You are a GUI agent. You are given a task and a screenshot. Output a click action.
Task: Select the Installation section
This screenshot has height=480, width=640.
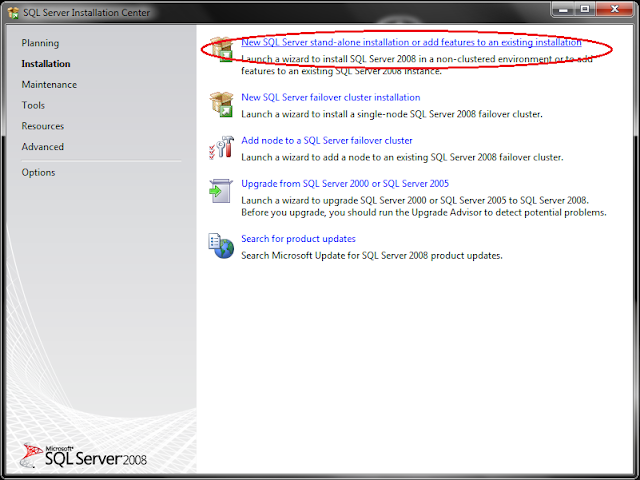click(46, 64)
